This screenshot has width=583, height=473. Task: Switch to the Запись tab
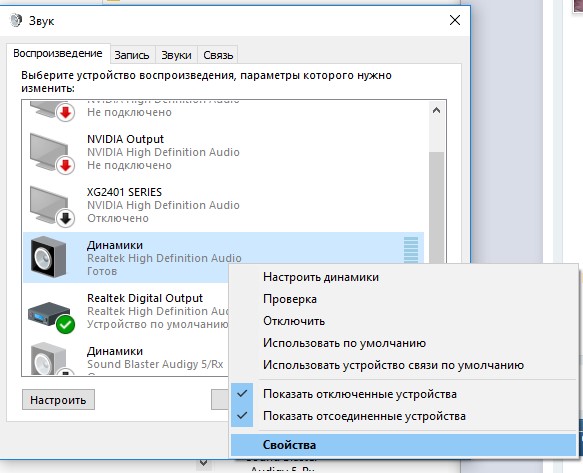(132, 55)
